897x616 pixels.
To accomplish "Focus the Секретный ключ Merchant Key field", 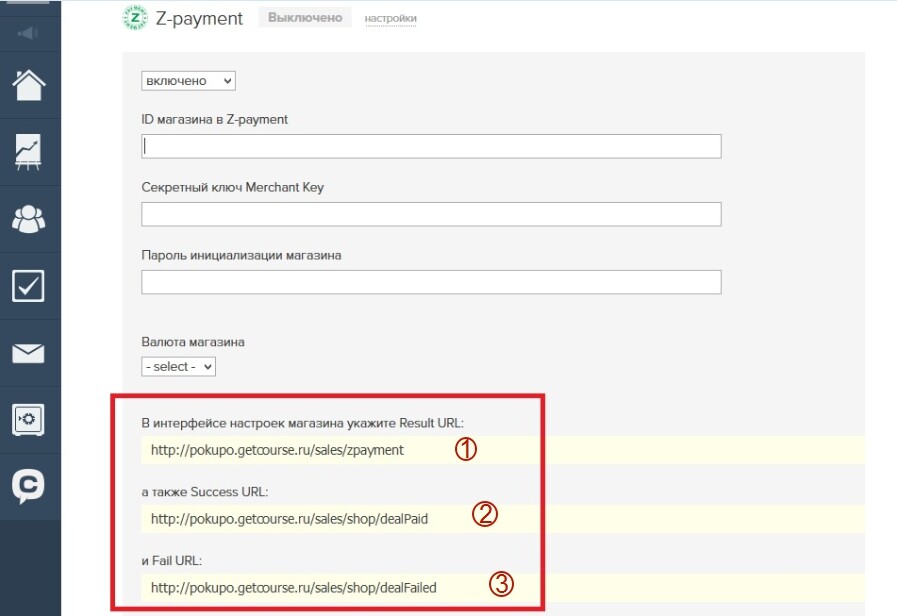I will (x=431, y=214).
